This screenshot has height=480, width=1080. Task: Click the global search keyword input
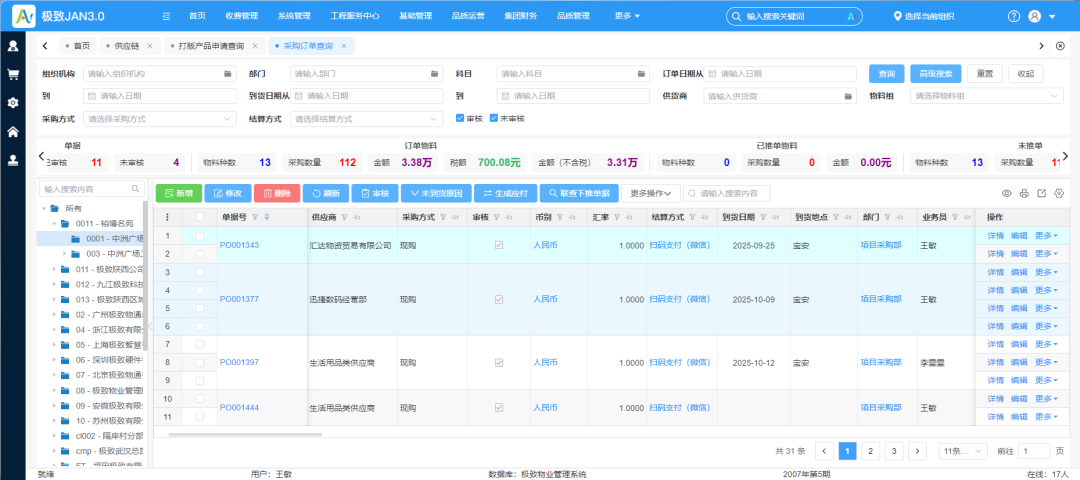tap(795, 16)
